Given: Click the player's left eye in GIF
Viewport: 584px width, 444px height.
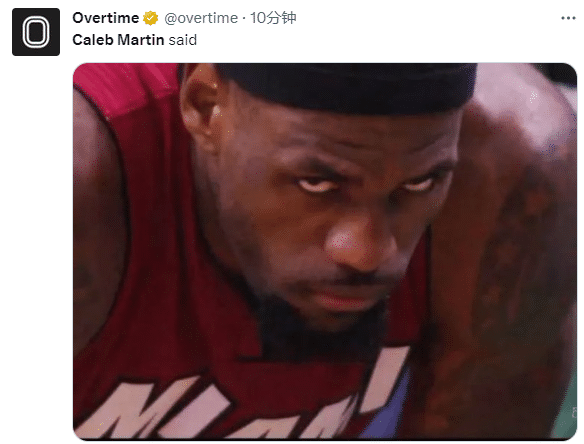Looking at the screenshot, I should click(x=419, y=184).
